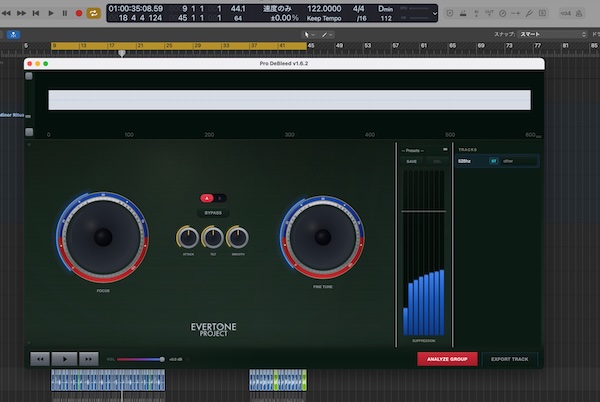Click the TILT knob
Viewport: 600px width, 402px height.
pyautogui.click(x=213, y=238)
